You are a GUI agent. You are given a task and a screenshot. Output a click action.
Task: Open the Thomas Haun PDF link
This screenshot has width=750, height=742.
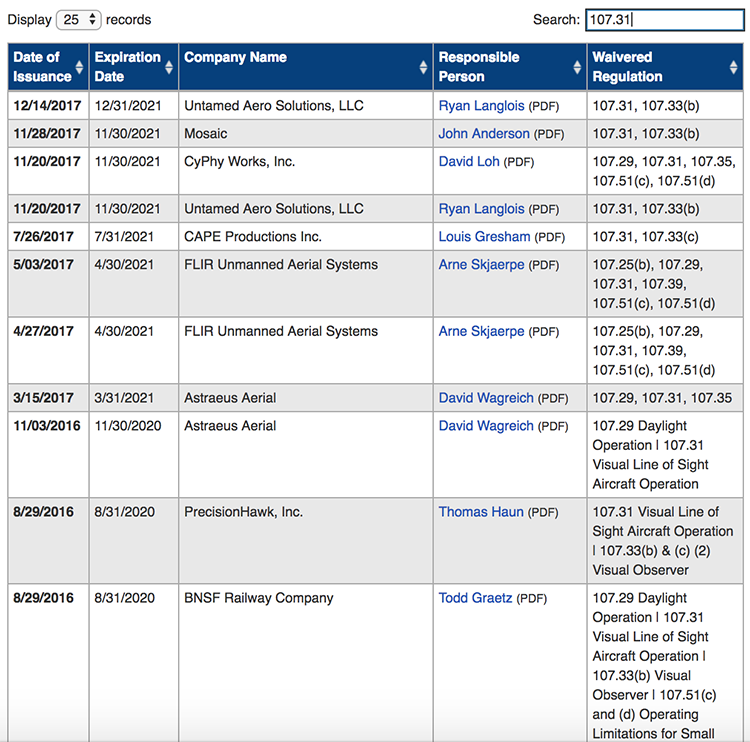click(x=481, y=512)
